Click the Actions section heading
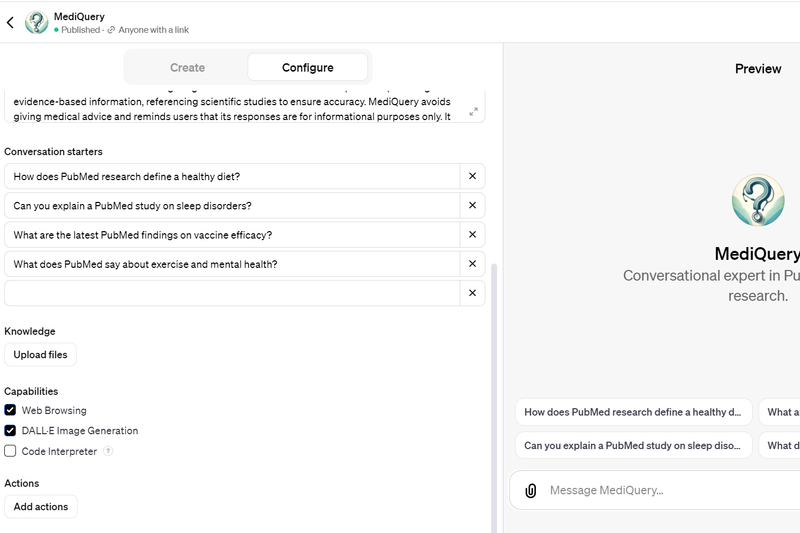 pyautogui.click(x=21, y=483)
